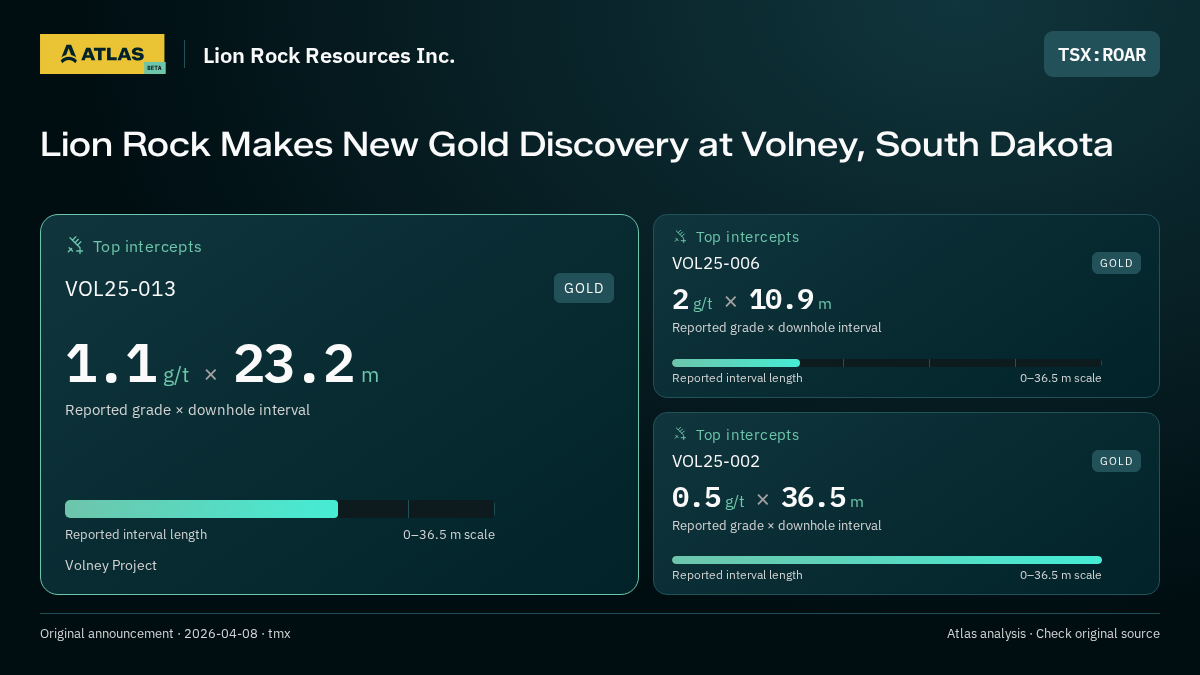Click the TSX:ROAR ticker badge

(1102, 54)
